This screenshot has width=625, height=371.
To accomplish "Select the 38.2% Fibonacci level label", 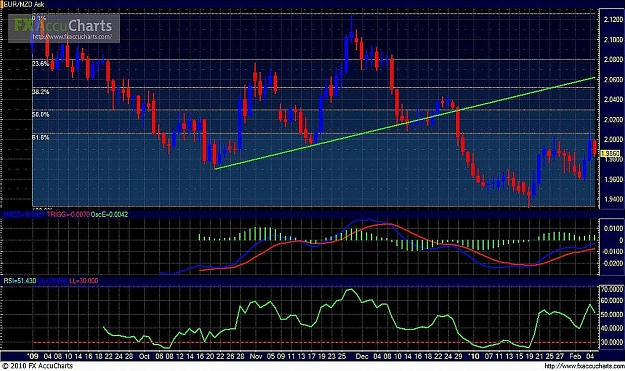I will (41, 92).
